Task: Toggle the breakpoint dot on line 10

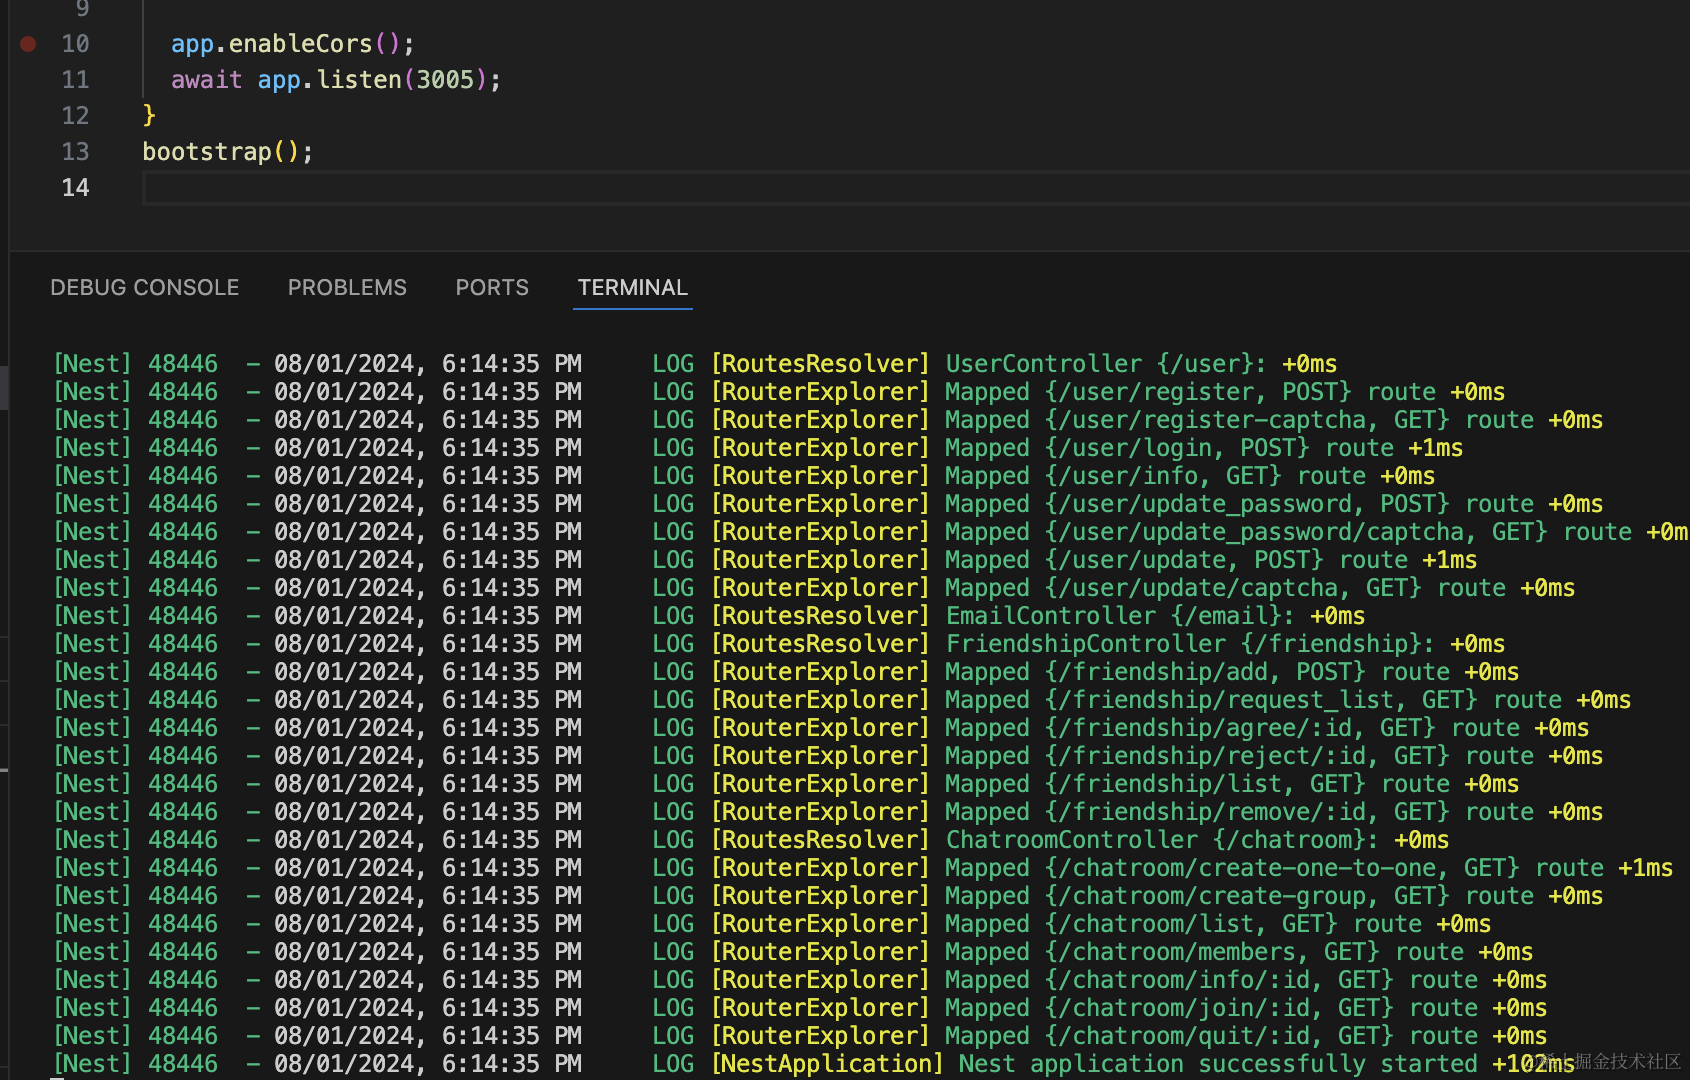Action: coord(28,44)
